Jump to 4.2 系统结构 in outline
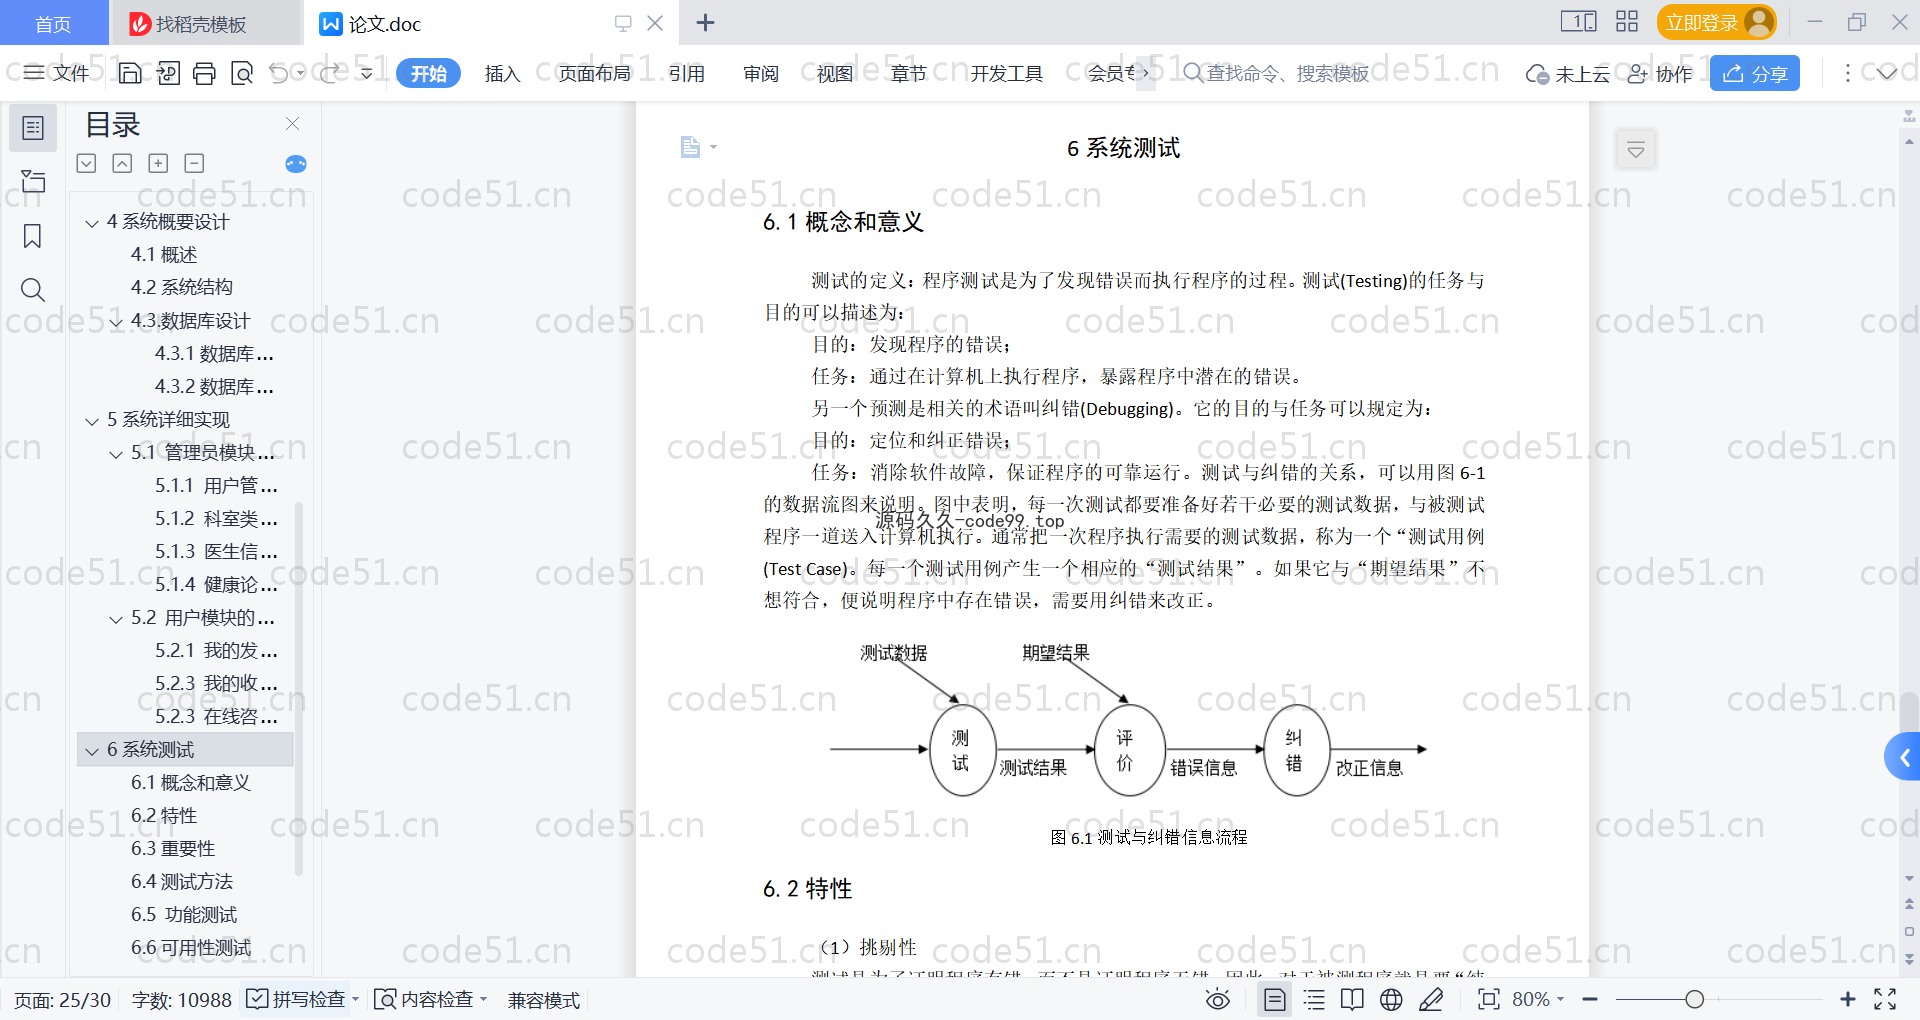This screenshot has width=1920, height=1020. click(182, 287)
